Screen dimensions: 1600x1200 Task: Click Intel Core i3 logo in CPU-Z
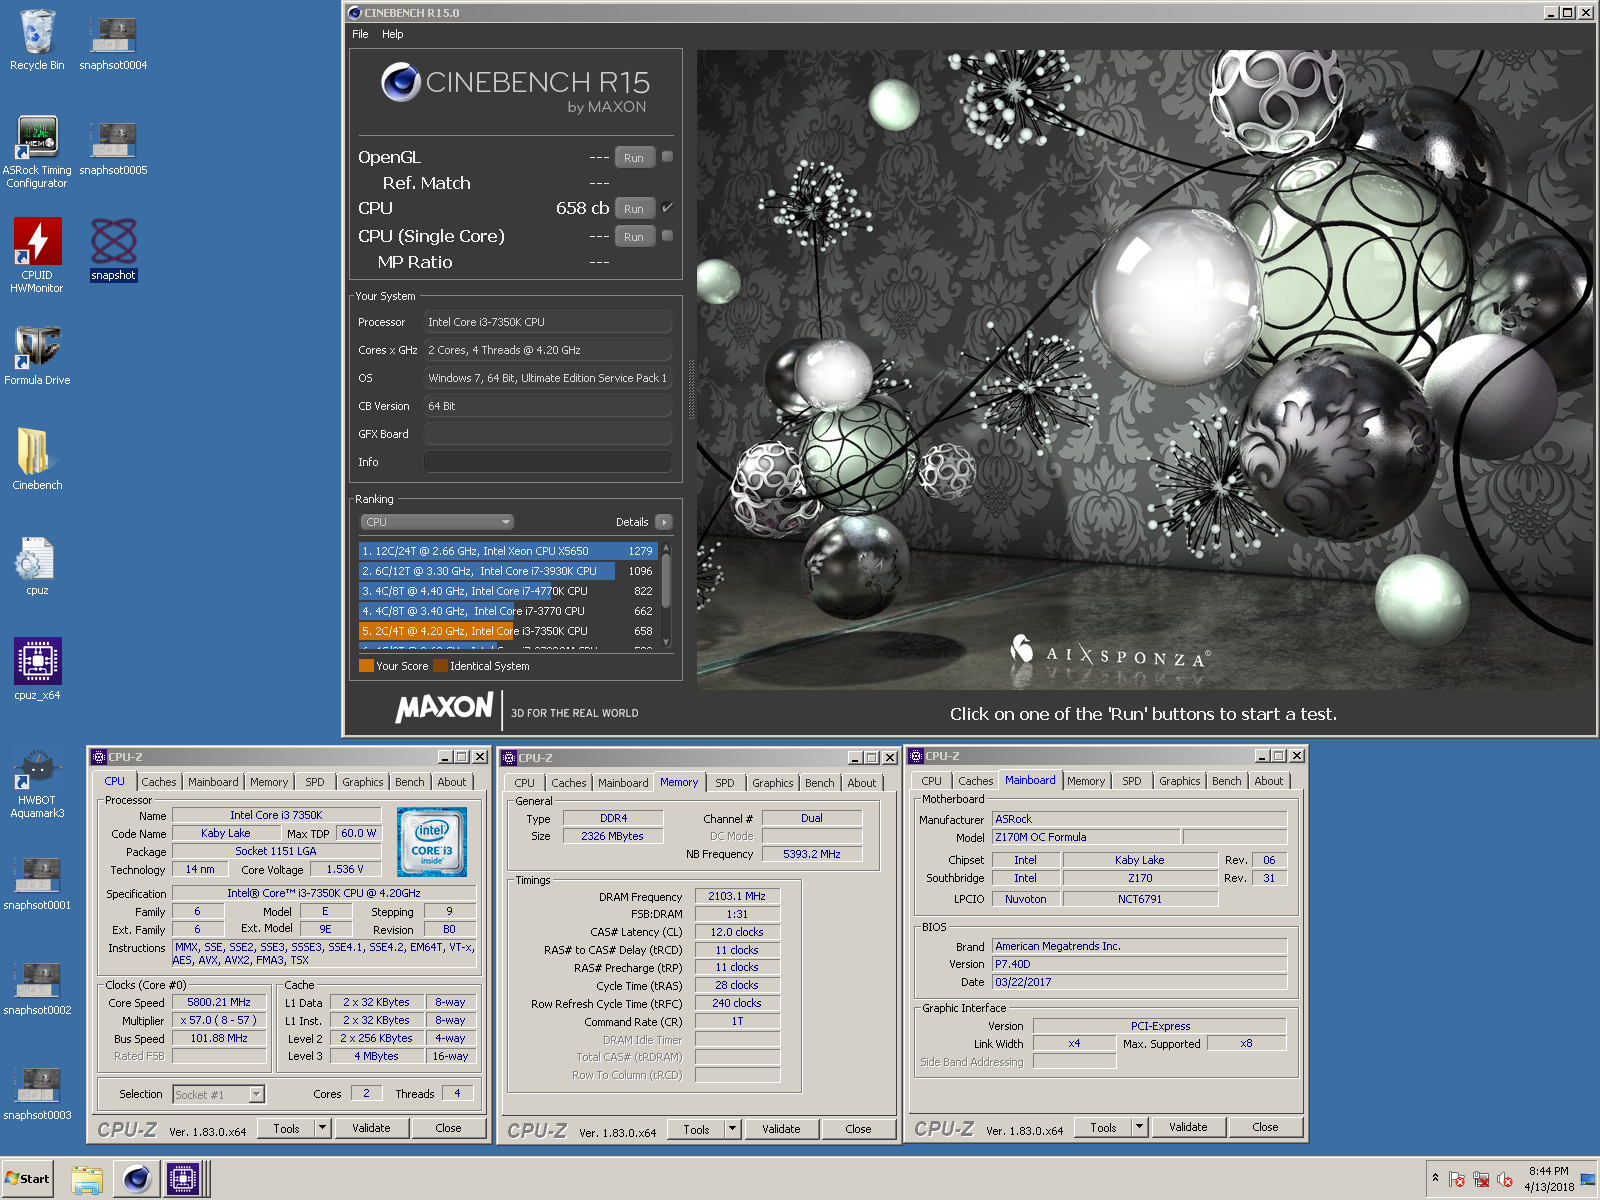(x=432, y=842)
